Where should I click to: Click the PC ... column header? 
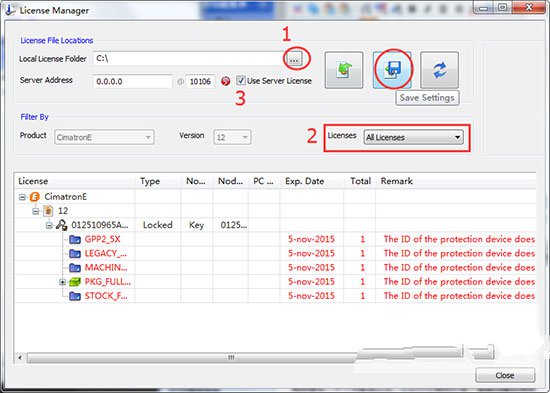[264, 181]
